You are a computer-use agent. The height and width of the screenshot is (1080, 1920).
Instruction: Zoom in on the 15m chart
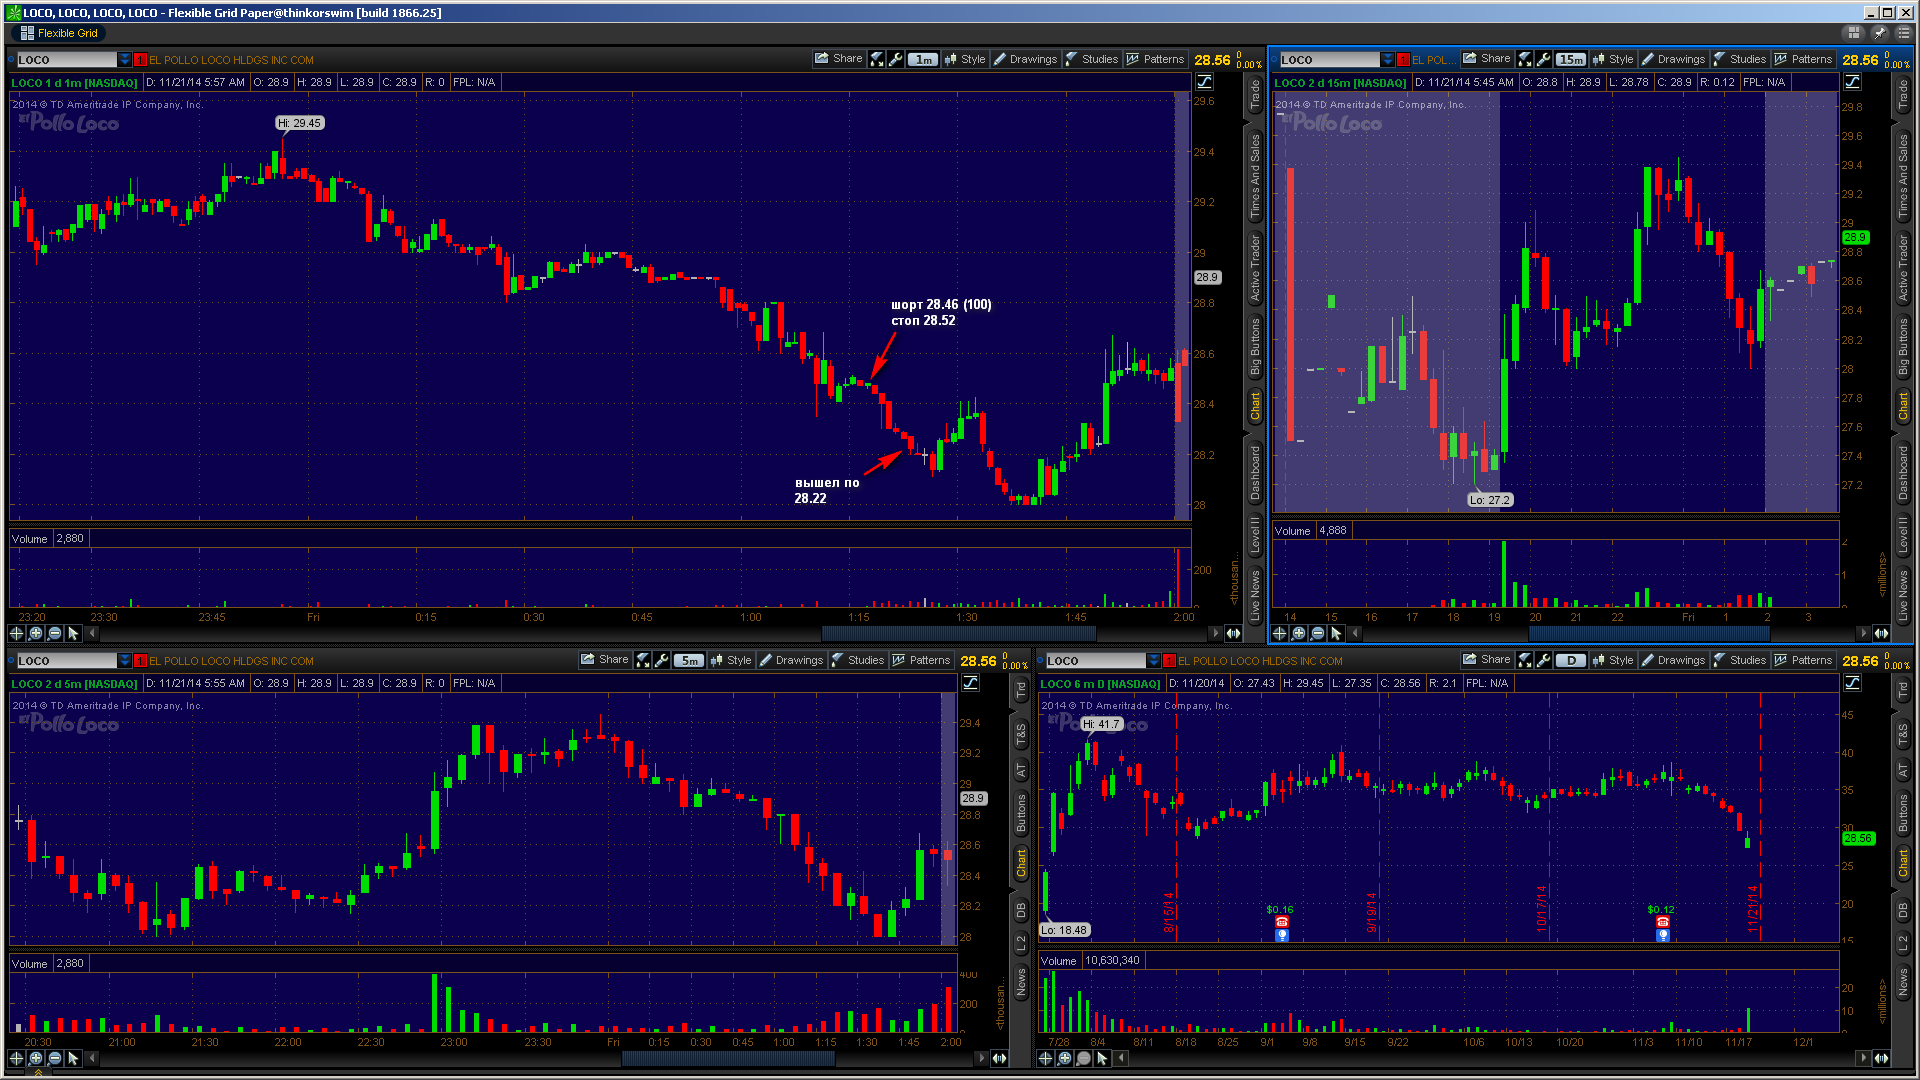pyautogui.click(x=1298, y=633)
